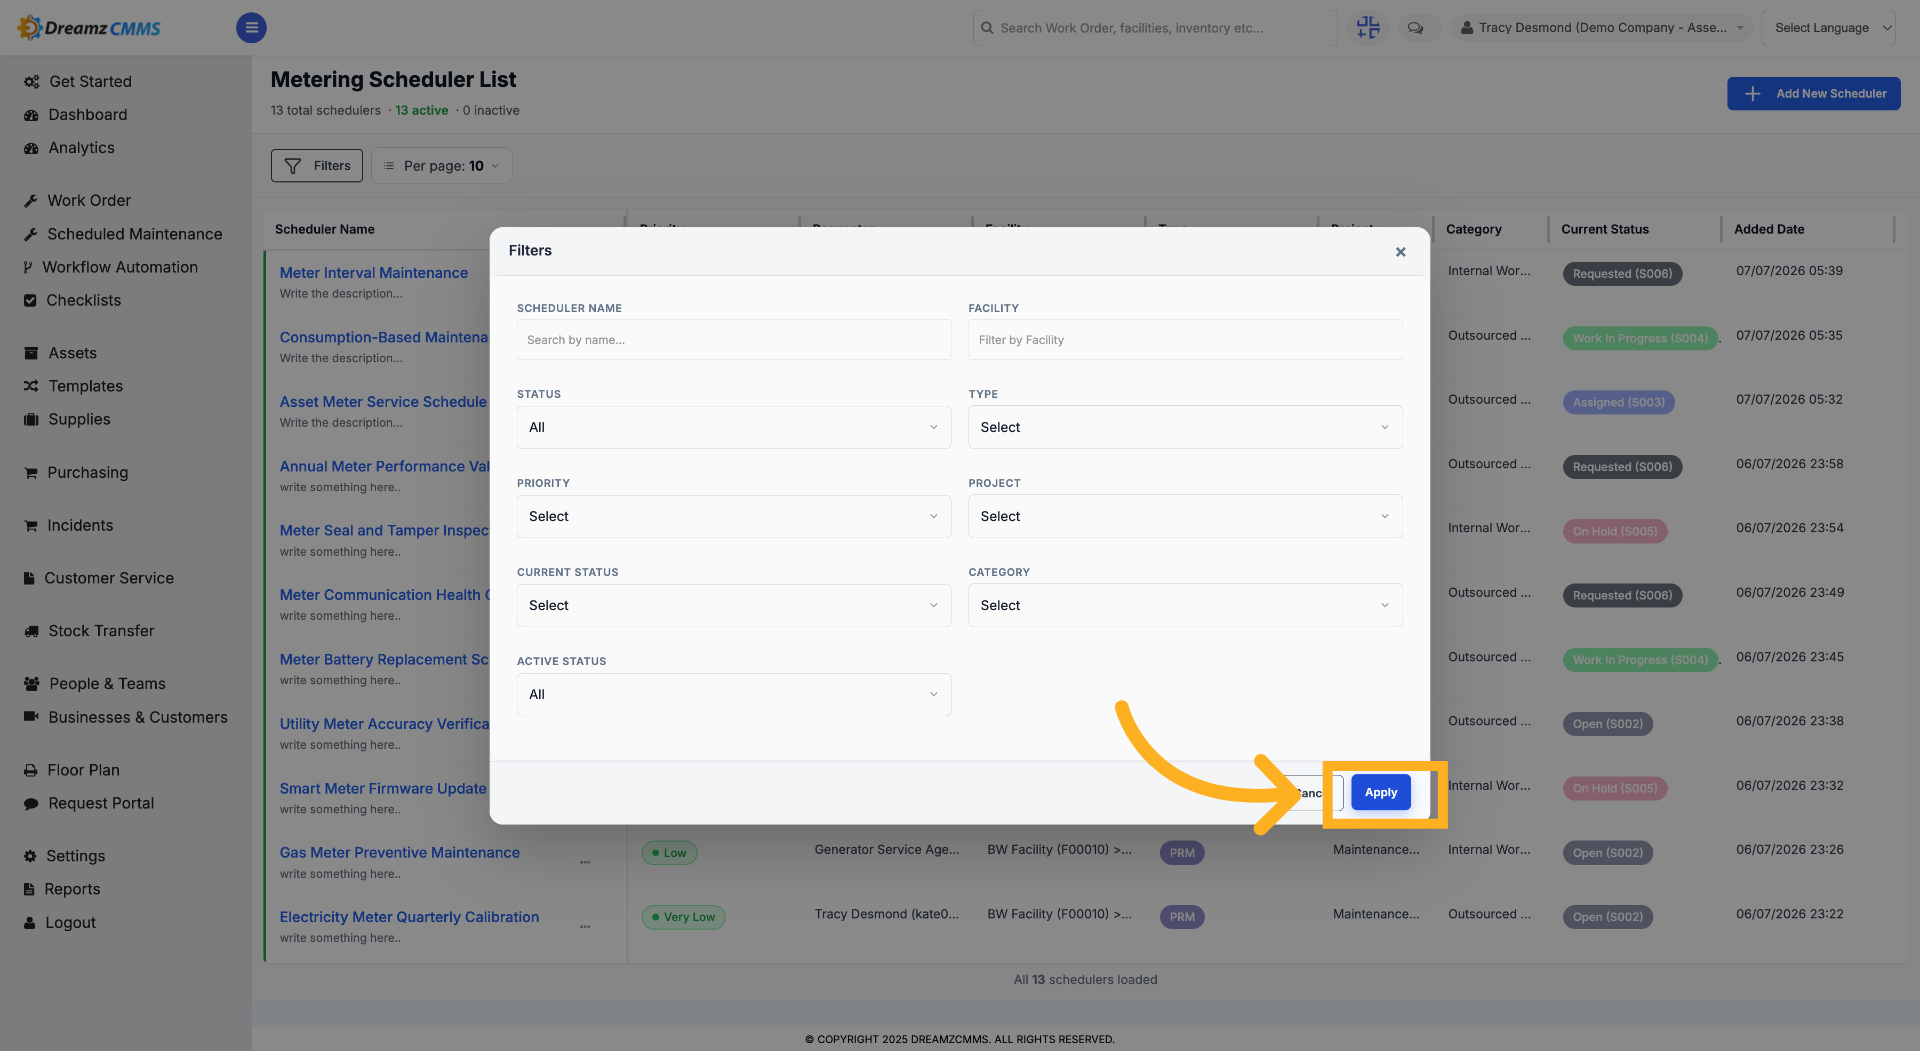Open options dots for Electricity Meter Quarterly Calibration

click(x=585, y=927)
